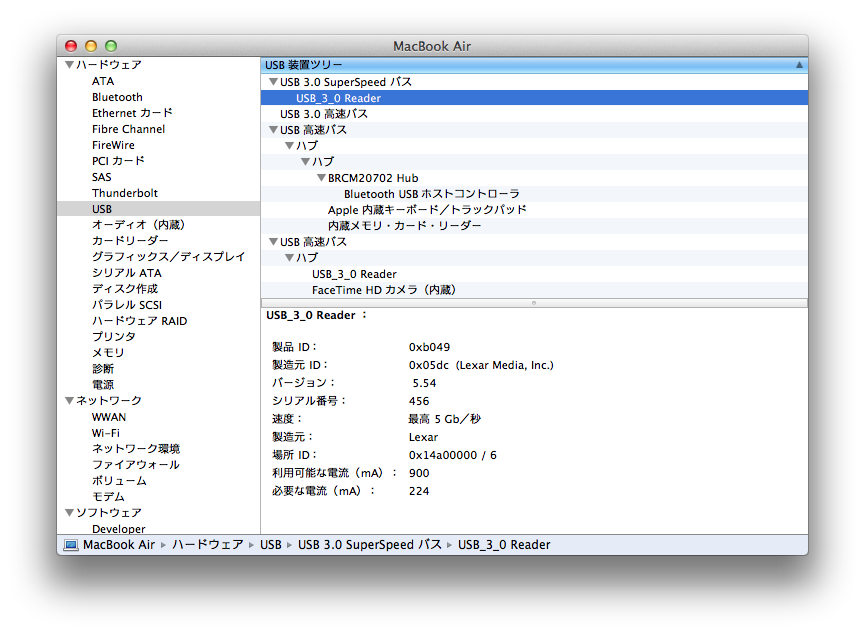This screenshot has width=865, height=634.
Task: Click location ID 0x14a00000 / 6
Action: click(452, 455)
